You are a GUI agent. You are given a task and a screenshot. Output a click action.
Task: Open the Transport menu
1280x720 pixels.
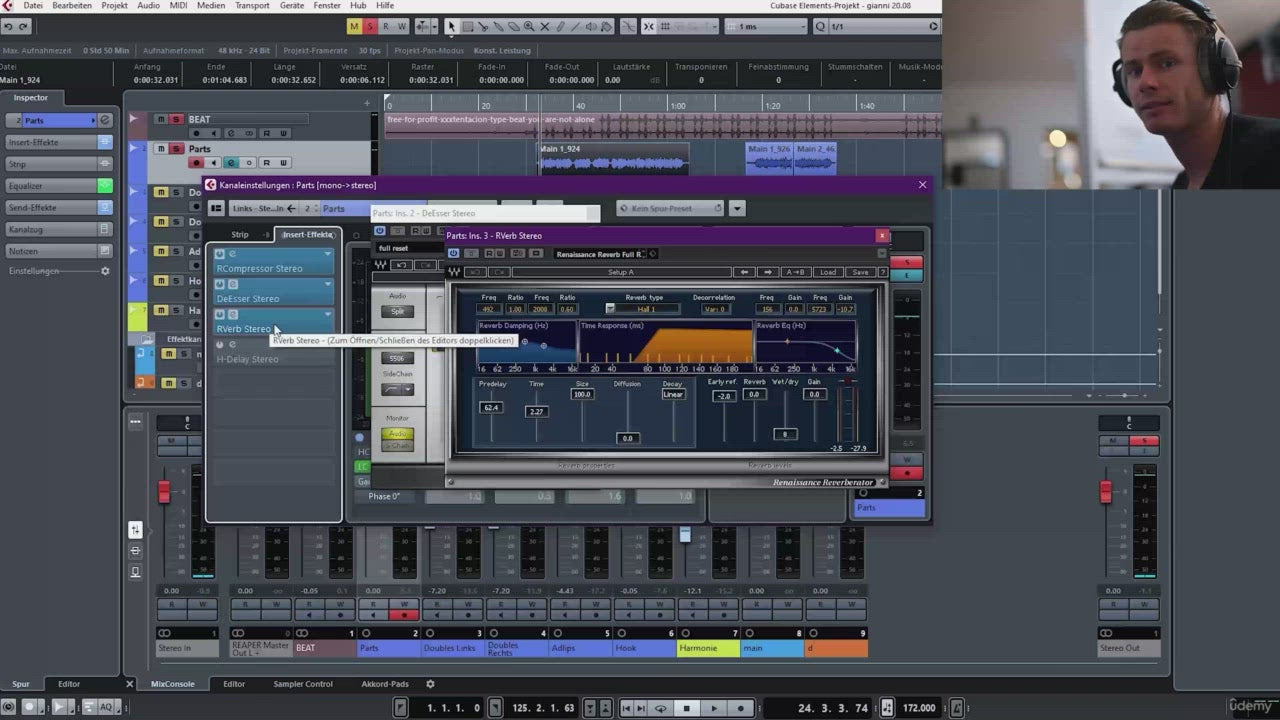(252, 6)
